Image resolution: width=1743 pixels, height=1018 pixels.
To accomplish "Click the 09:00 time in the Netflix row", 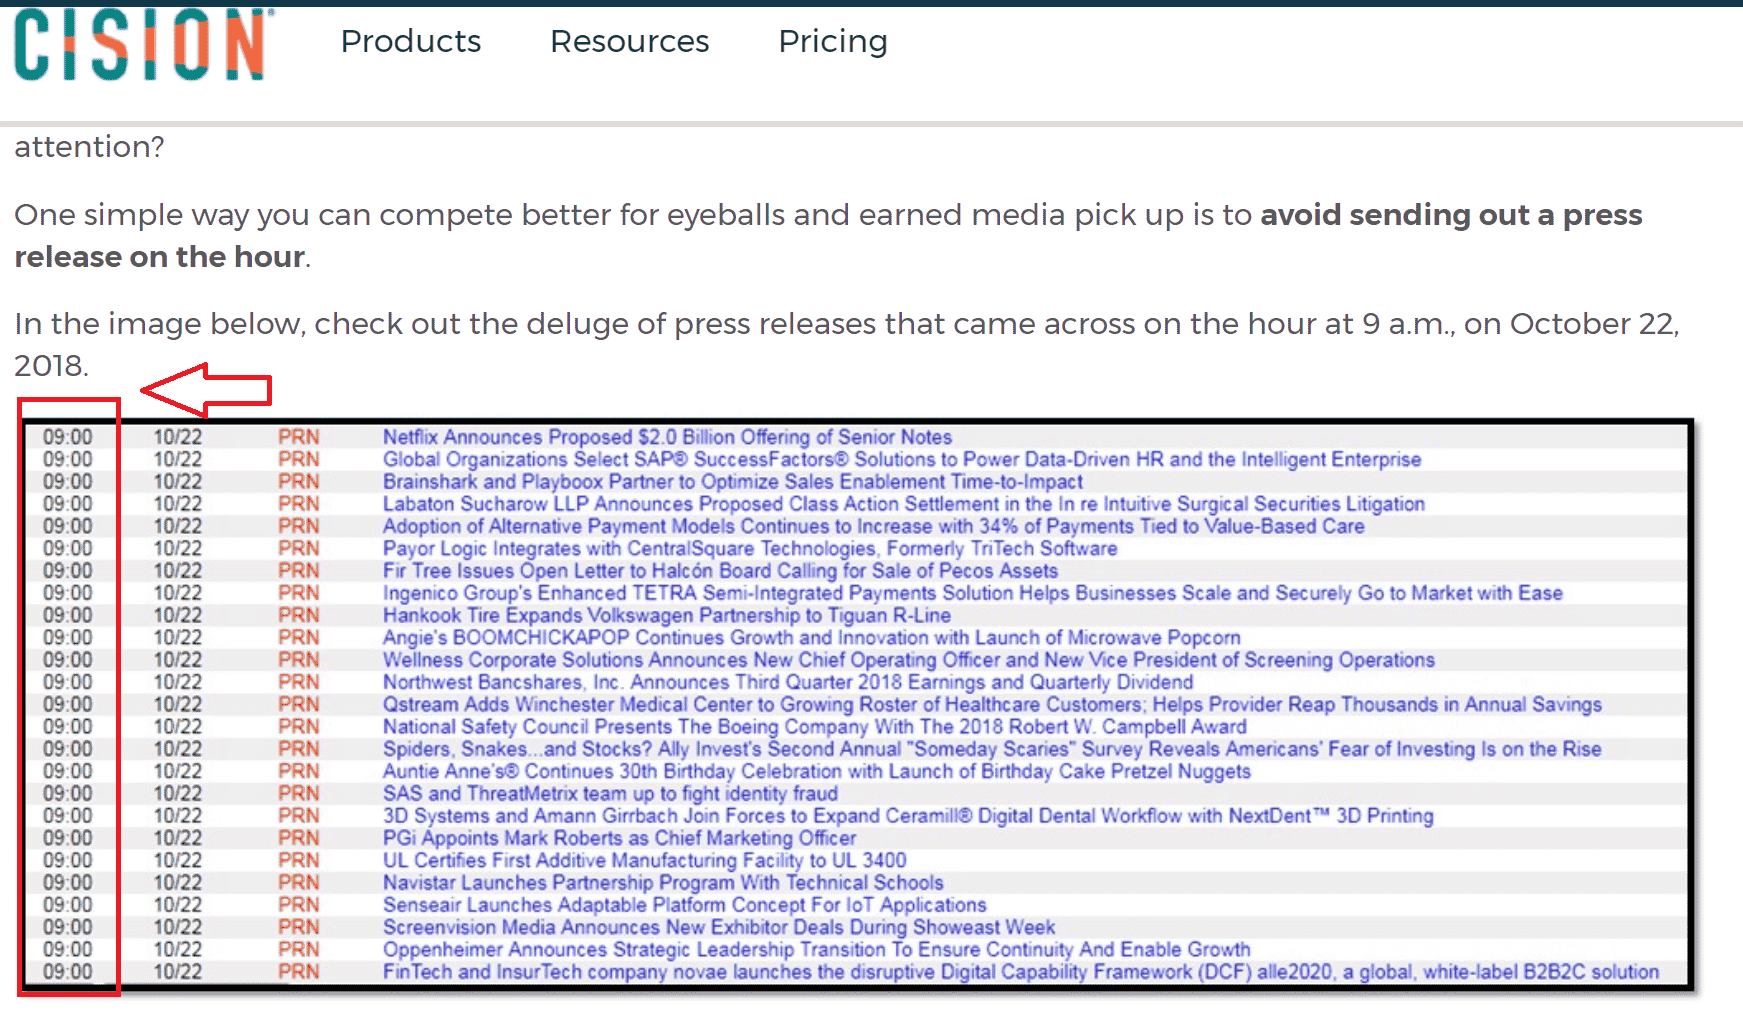I will (67, 437).
